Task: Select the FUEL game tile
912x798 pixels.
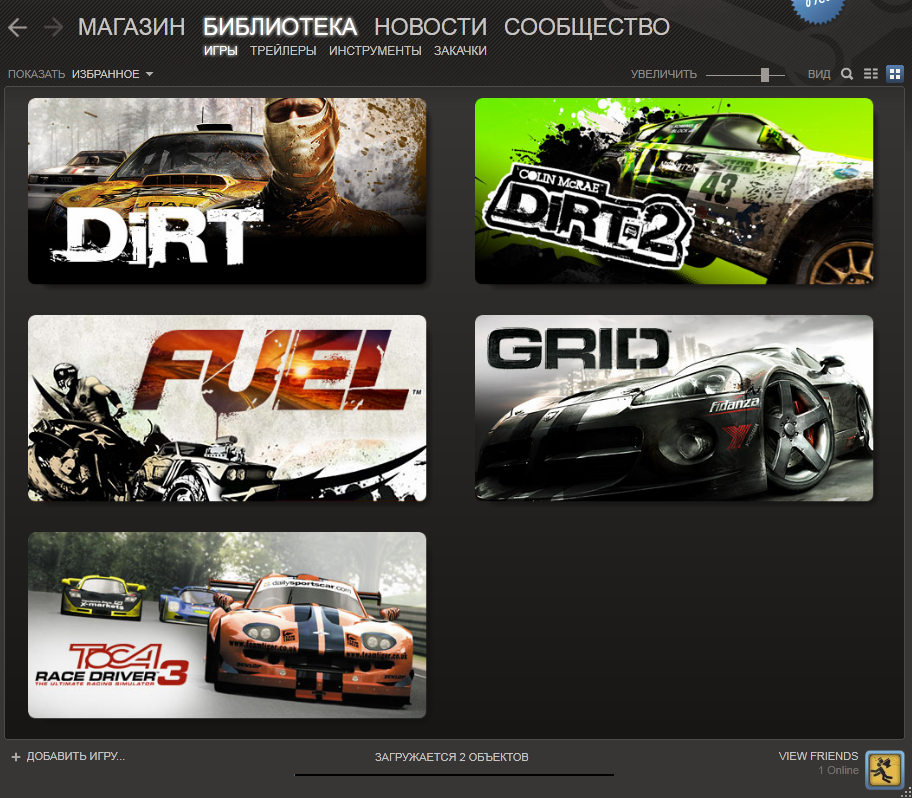Action: [x=227, y=408]
